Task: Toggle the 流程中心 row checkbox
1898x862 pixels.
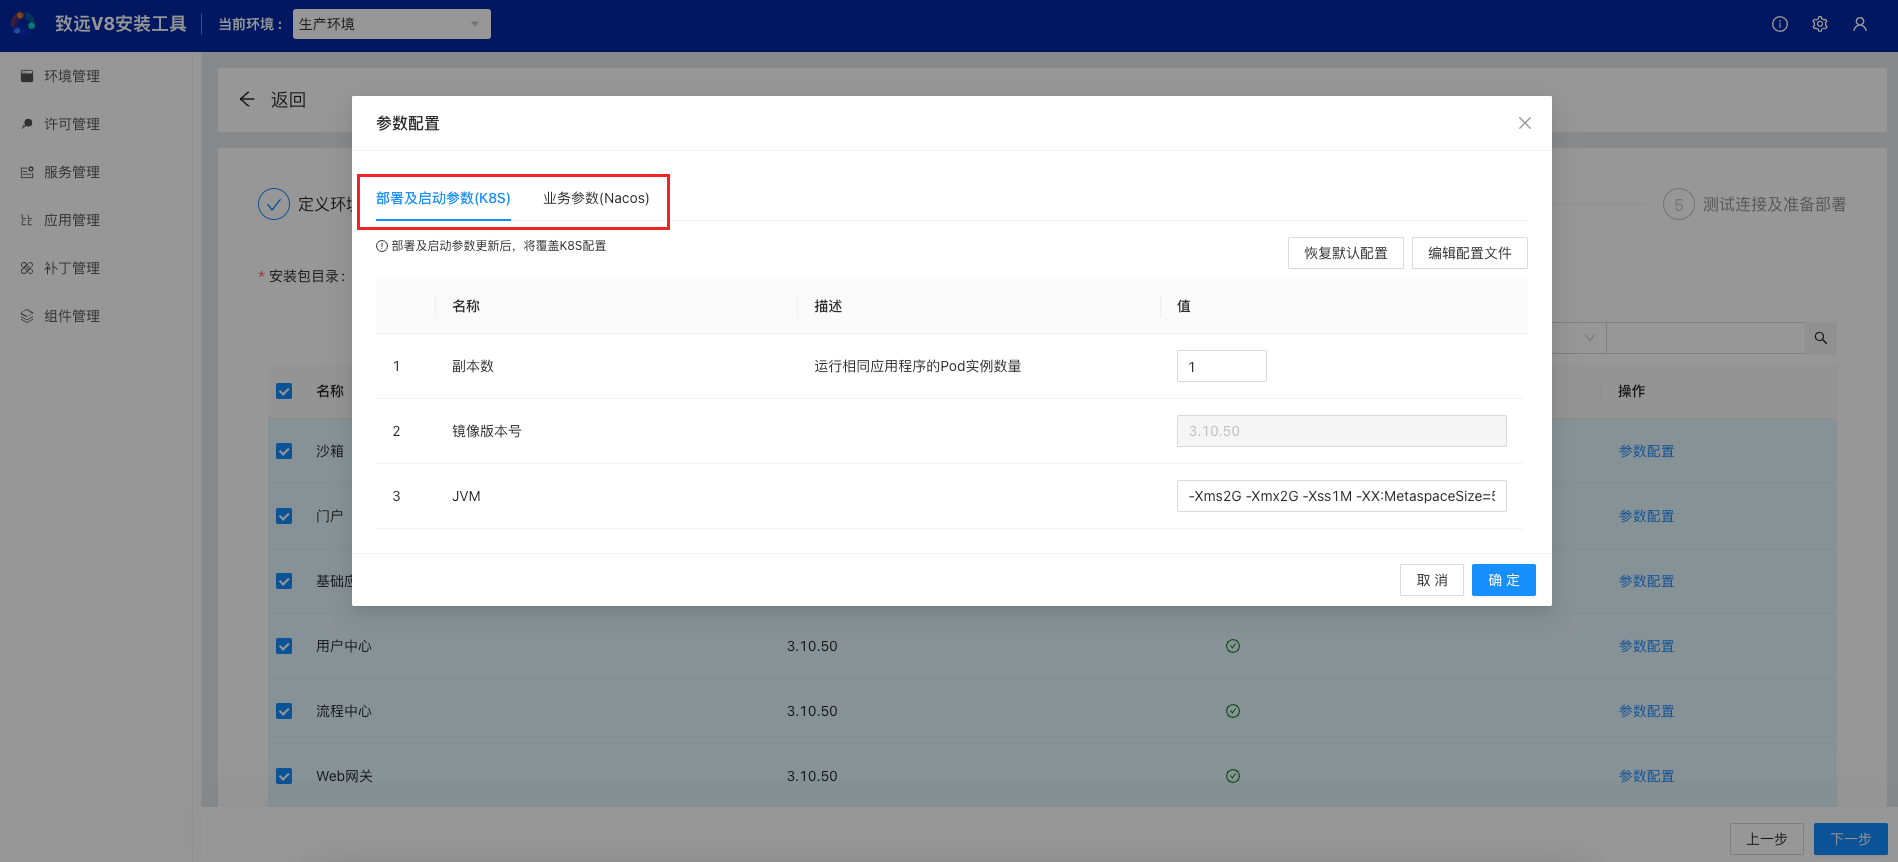Action: [284, 711]
